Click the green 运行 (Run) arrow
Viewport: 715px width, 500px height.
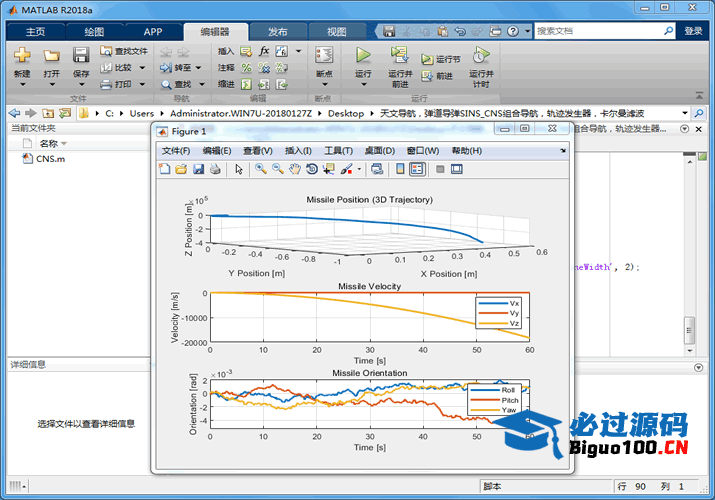coord(363,55)
